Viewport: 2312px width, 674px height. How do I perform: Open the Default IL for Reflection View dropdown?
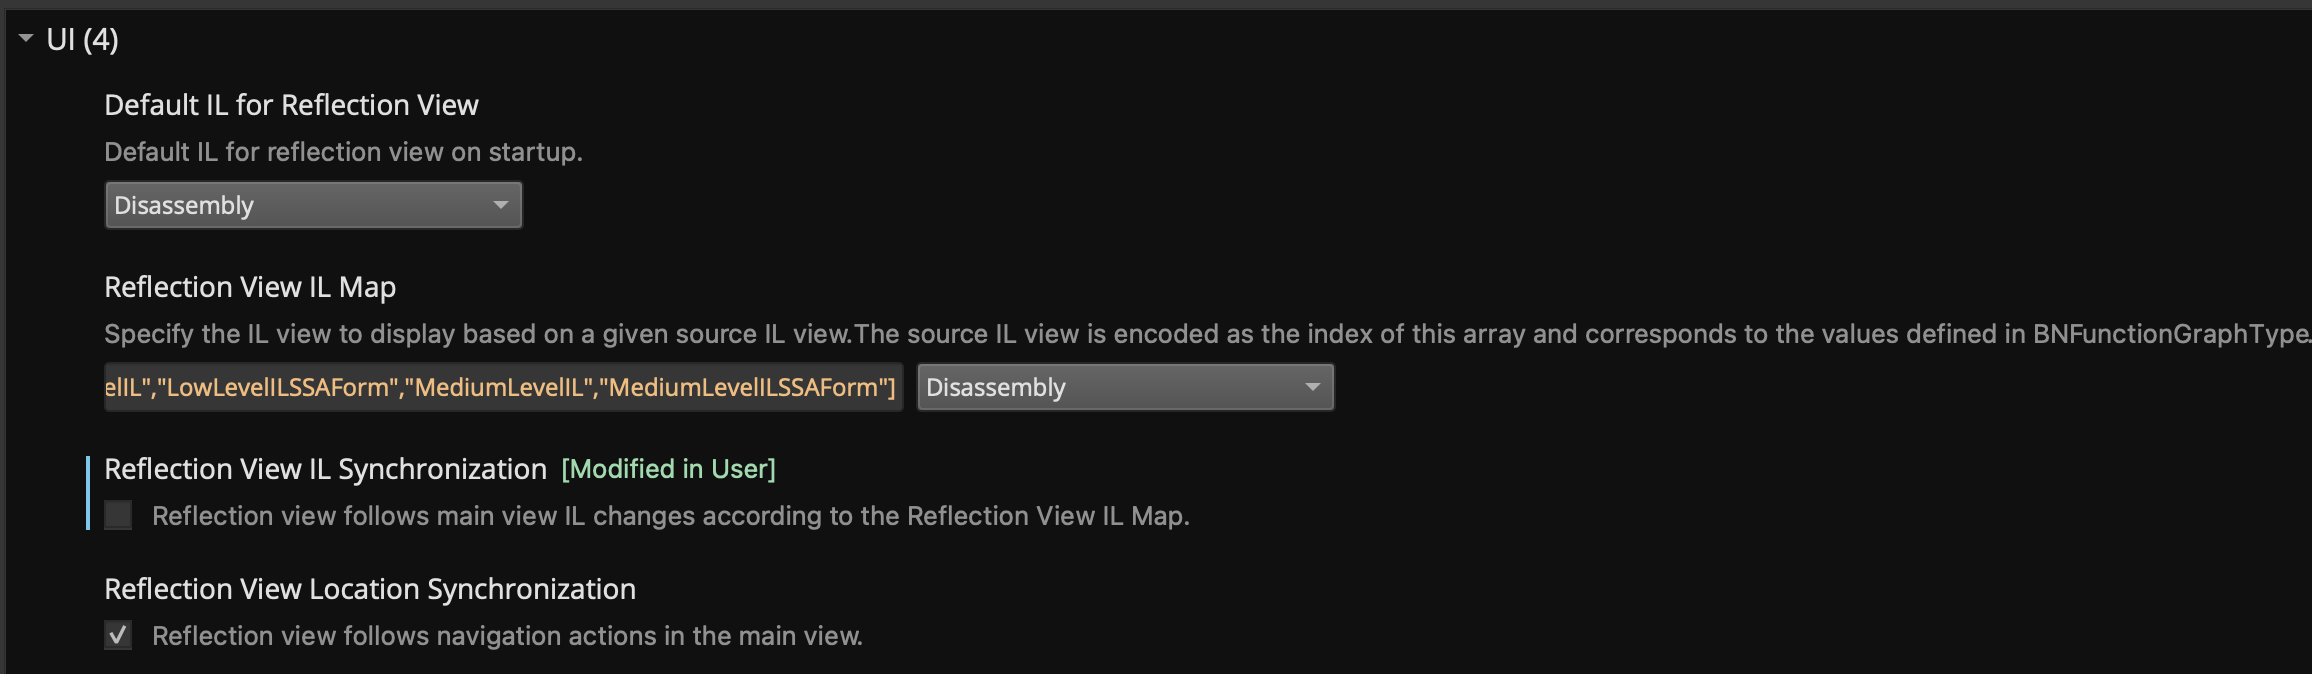(x=313, y=205)
